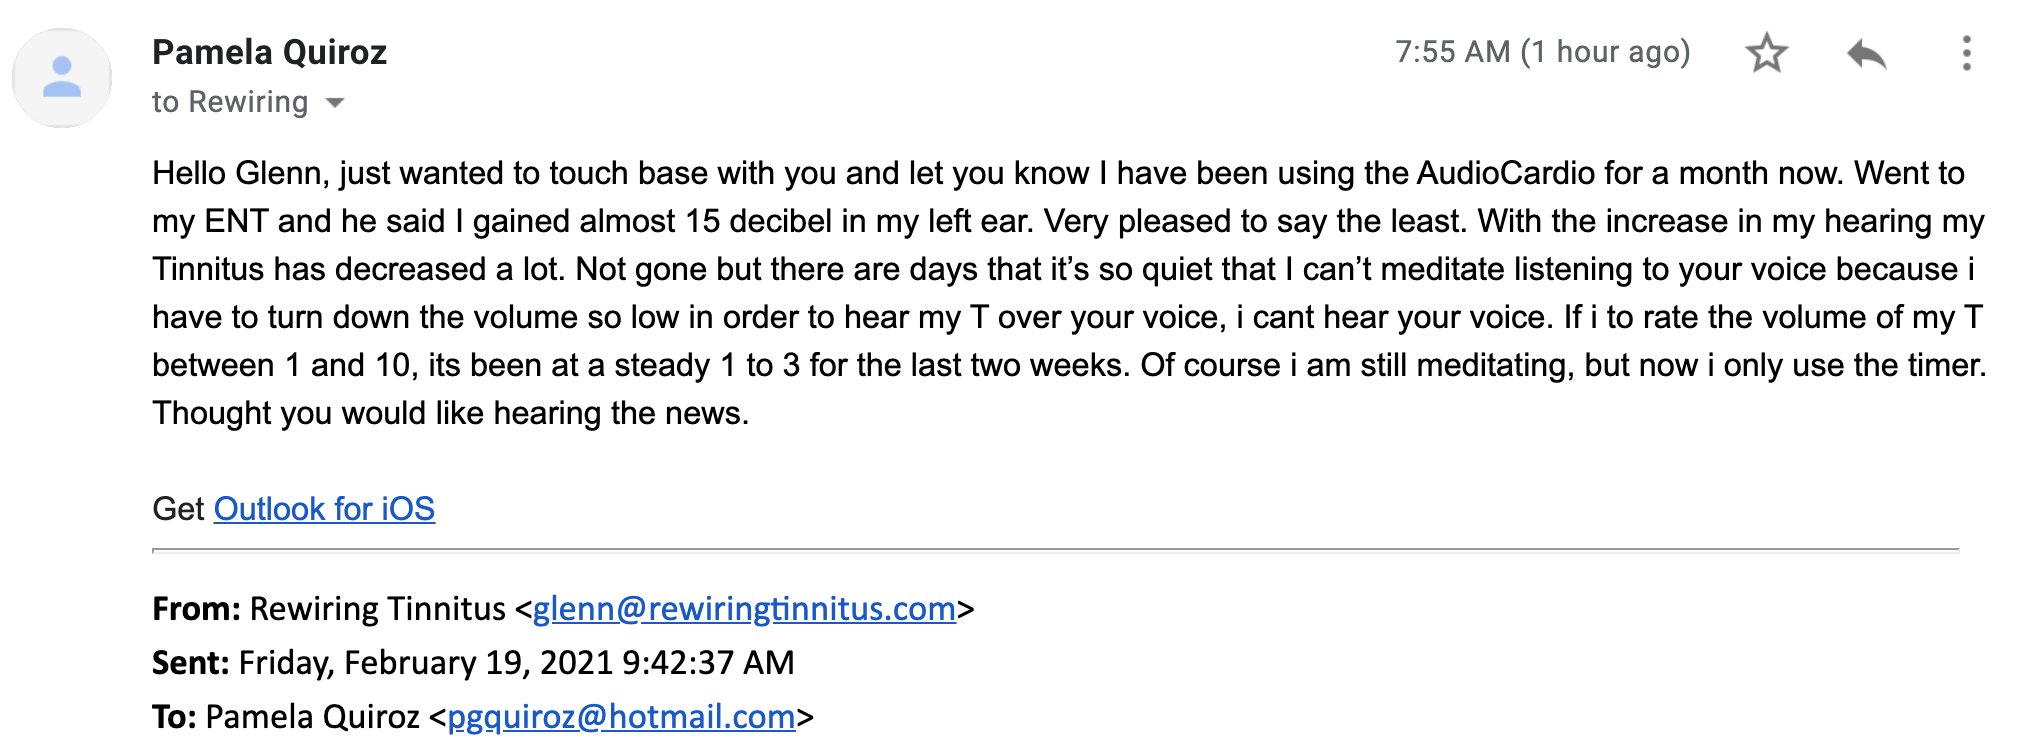This screenshot has width=2028, height=746.
Task: Click the horizontal divider above quoted header
Action: 1055,550
